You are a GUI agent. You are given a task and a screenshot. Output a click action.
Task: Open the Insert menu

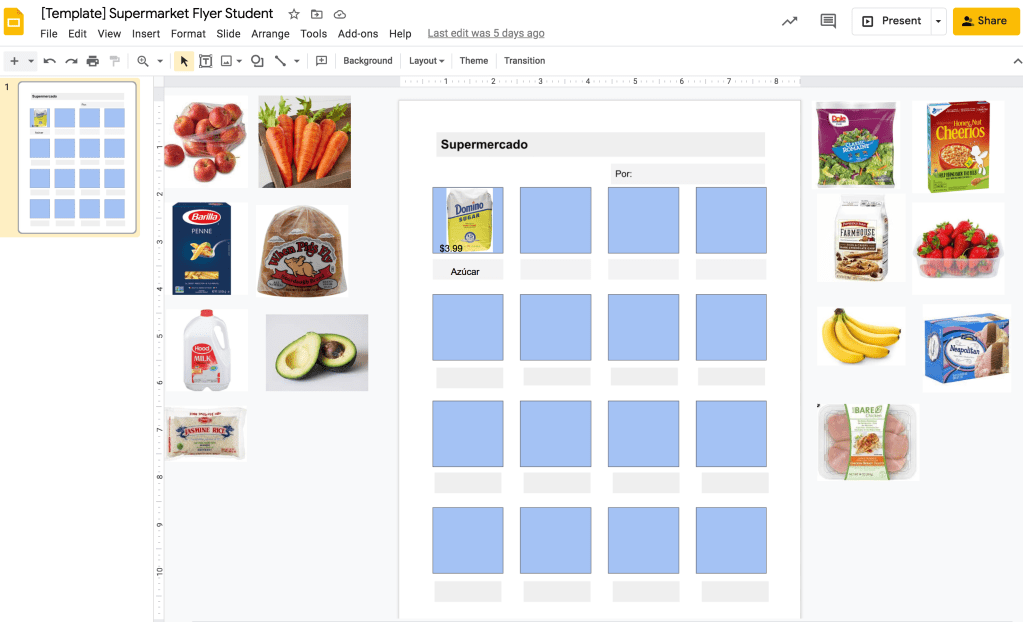pos(146,34)
